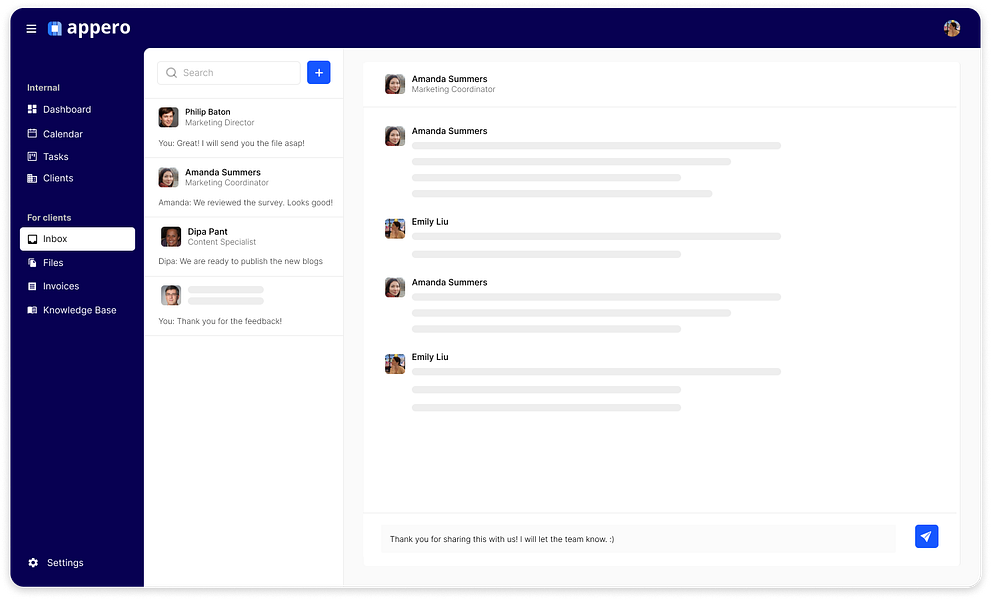Click the Settings gear icon
991x600 pixels.
[31, 562]
